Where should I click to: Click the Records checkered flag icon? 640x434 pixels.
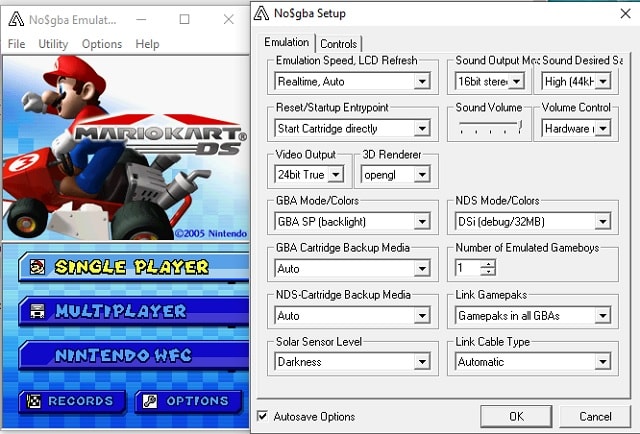pos(33,401)
